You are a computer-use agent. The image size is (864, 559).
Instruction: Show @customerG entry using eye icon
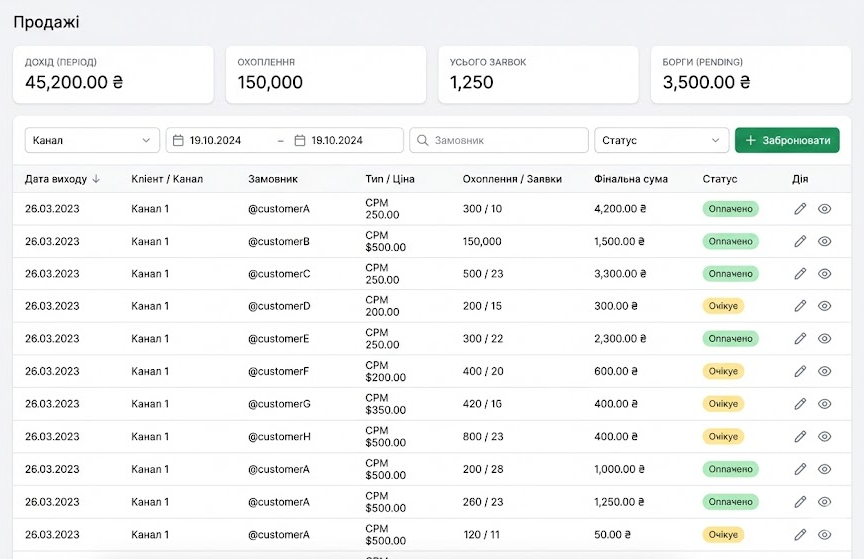(x=825, y=404)
